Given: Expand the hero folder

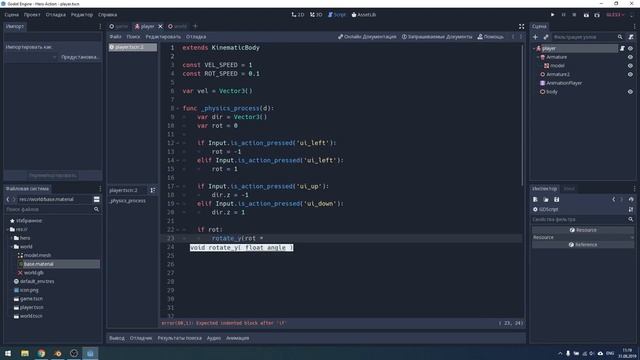Looking at the screenshot, I should (11, 238).
